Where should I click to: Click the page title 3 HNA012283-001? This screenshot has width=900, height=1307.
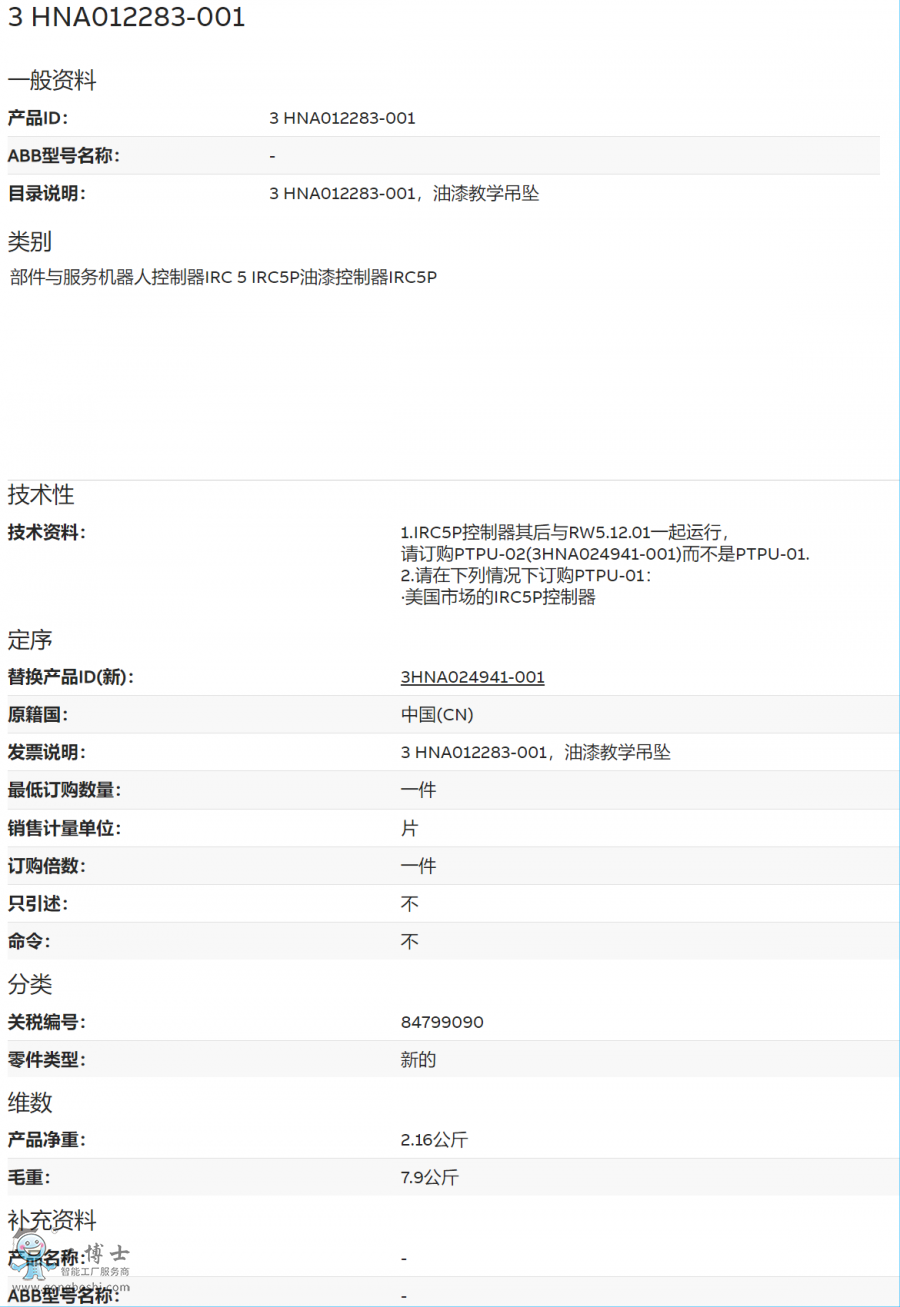tap(125, 17)
